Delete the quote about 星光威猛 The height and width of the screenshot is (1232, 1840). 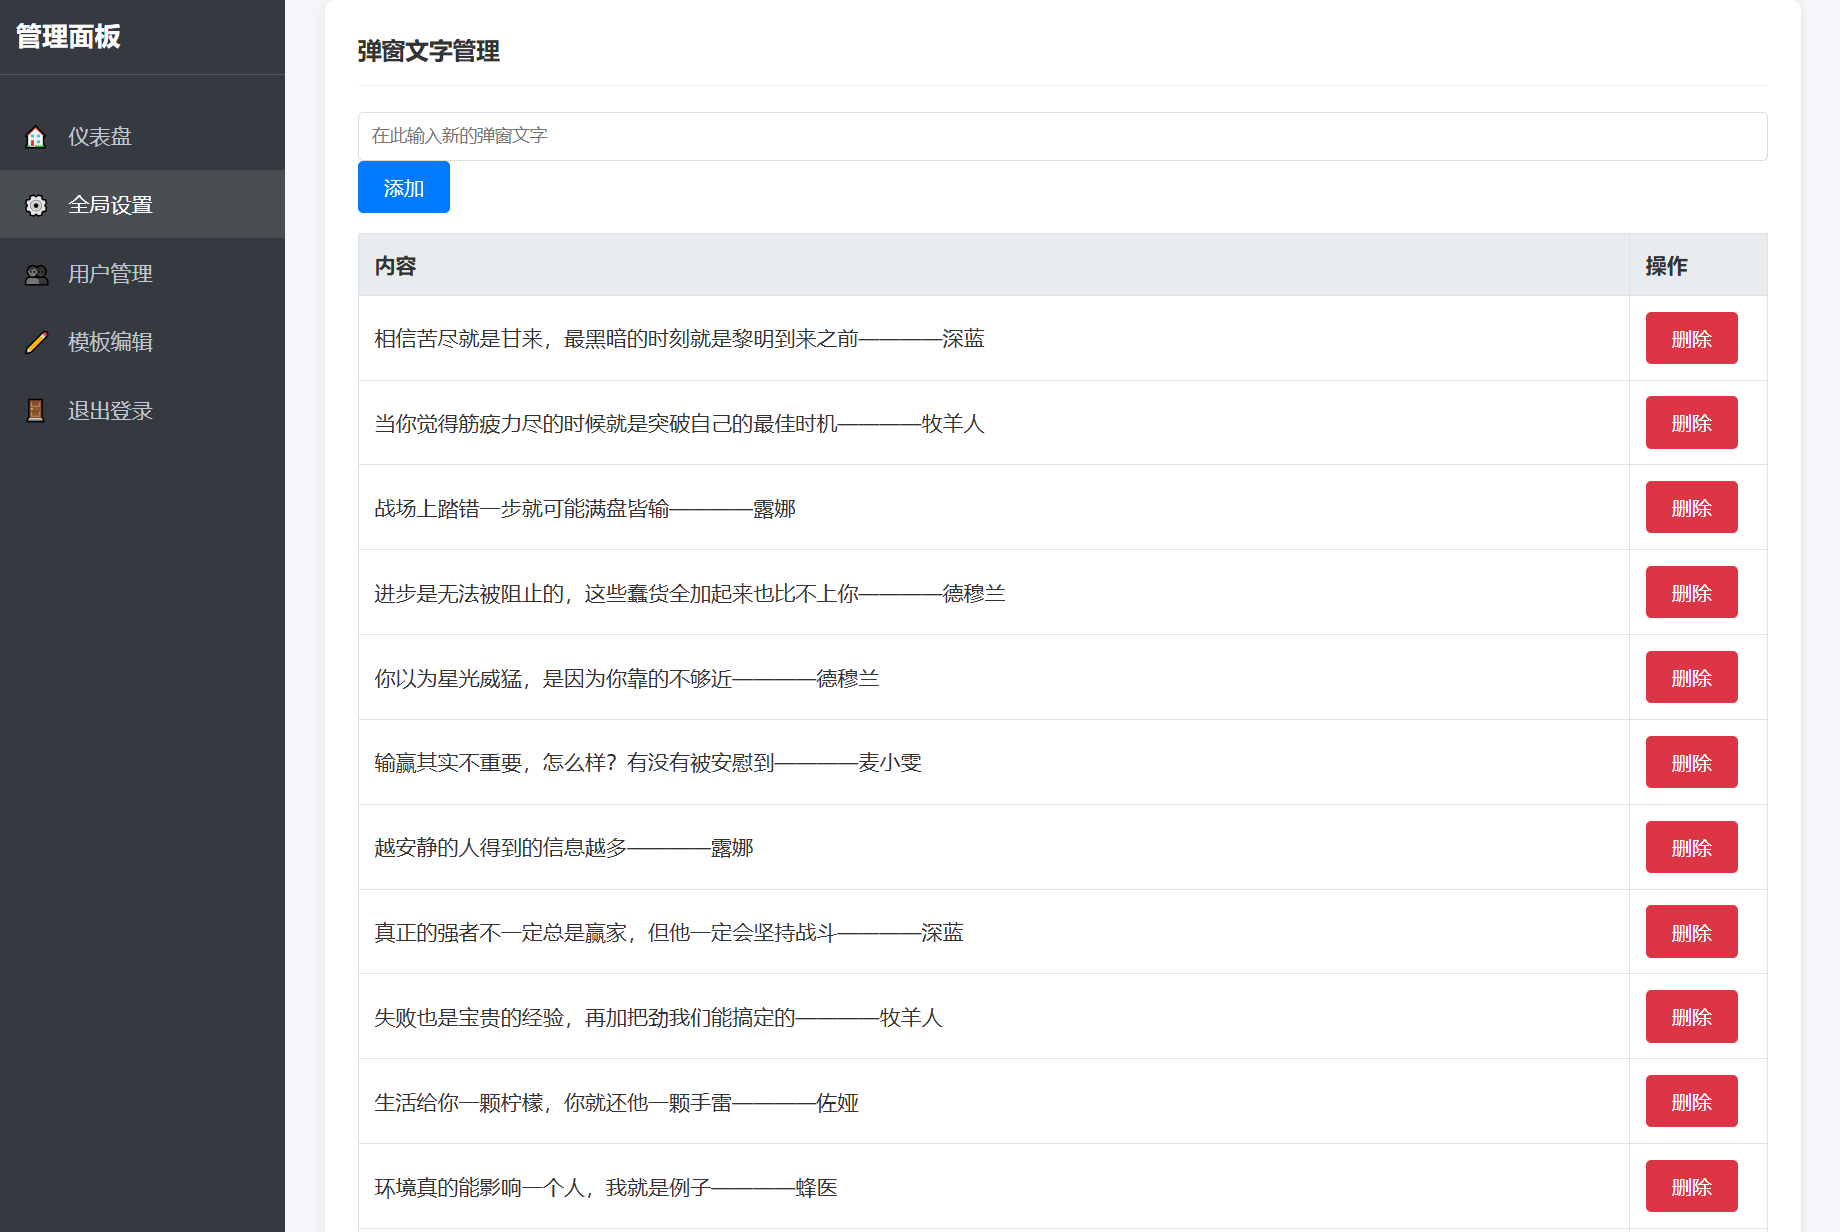coord(1691,676)
